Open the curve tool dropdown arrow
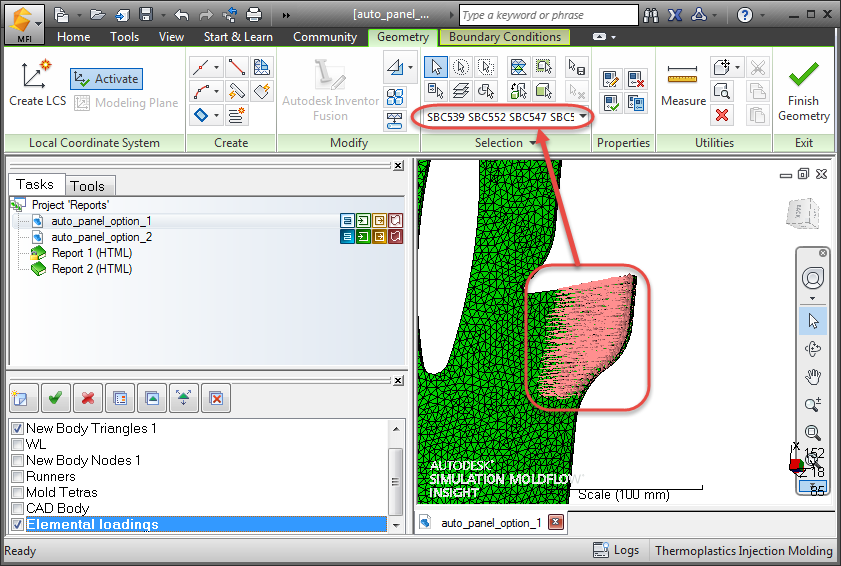The image size is (841, 566). pos(217,91)
